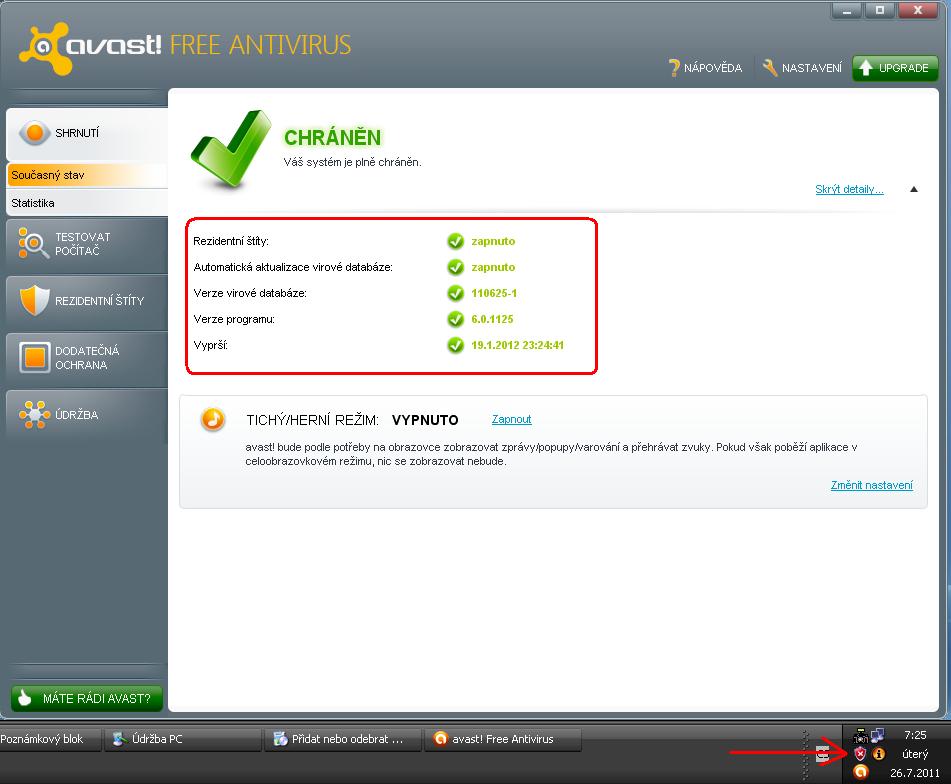Click the date 26.7.2011 in the tray
The image size is (951, 784).
(x=915, y=773)
